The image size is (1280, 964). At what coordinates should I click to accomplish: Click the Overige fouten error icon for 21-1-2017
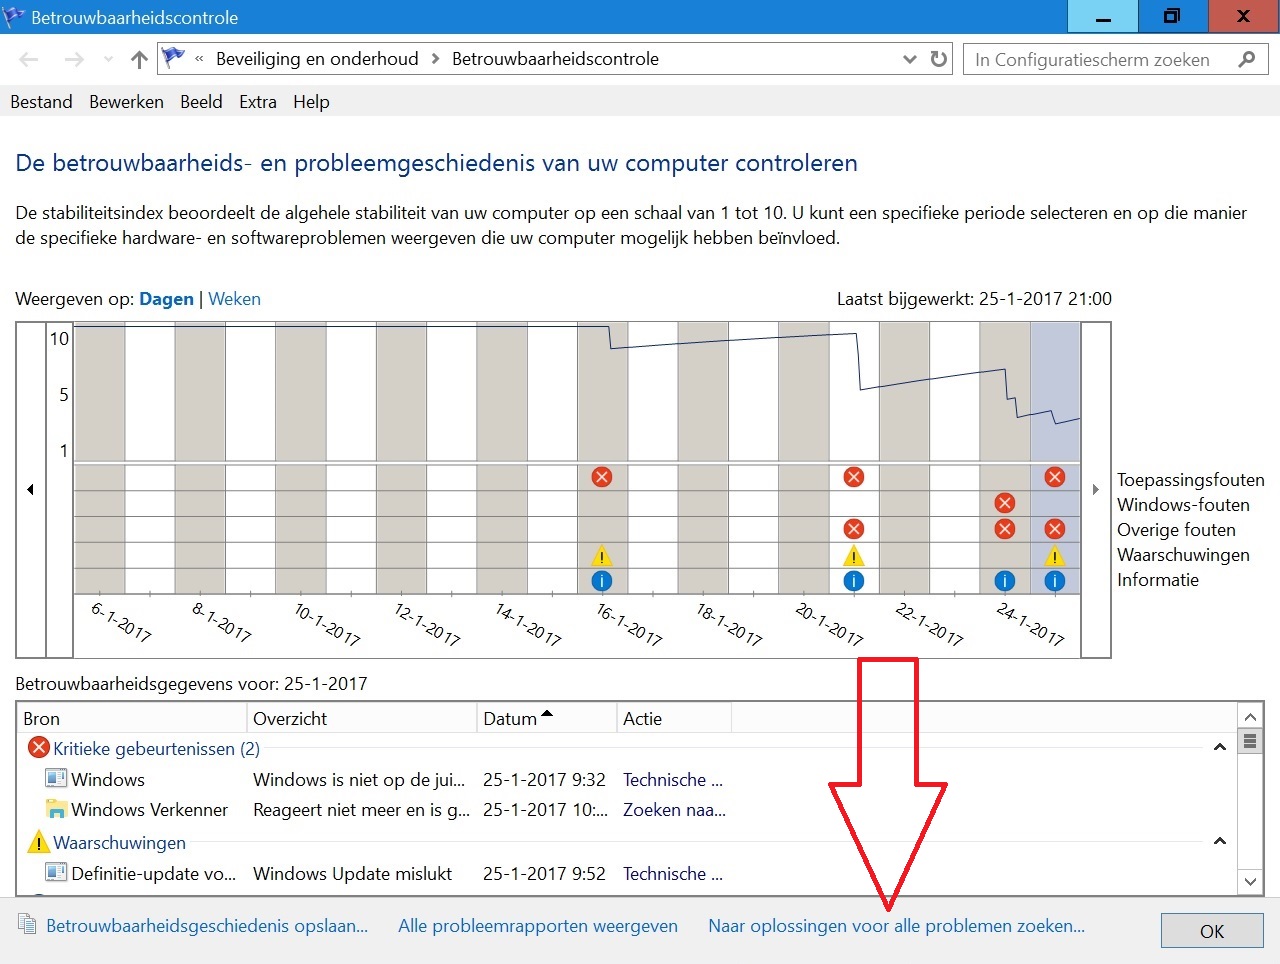coord(854,529)
